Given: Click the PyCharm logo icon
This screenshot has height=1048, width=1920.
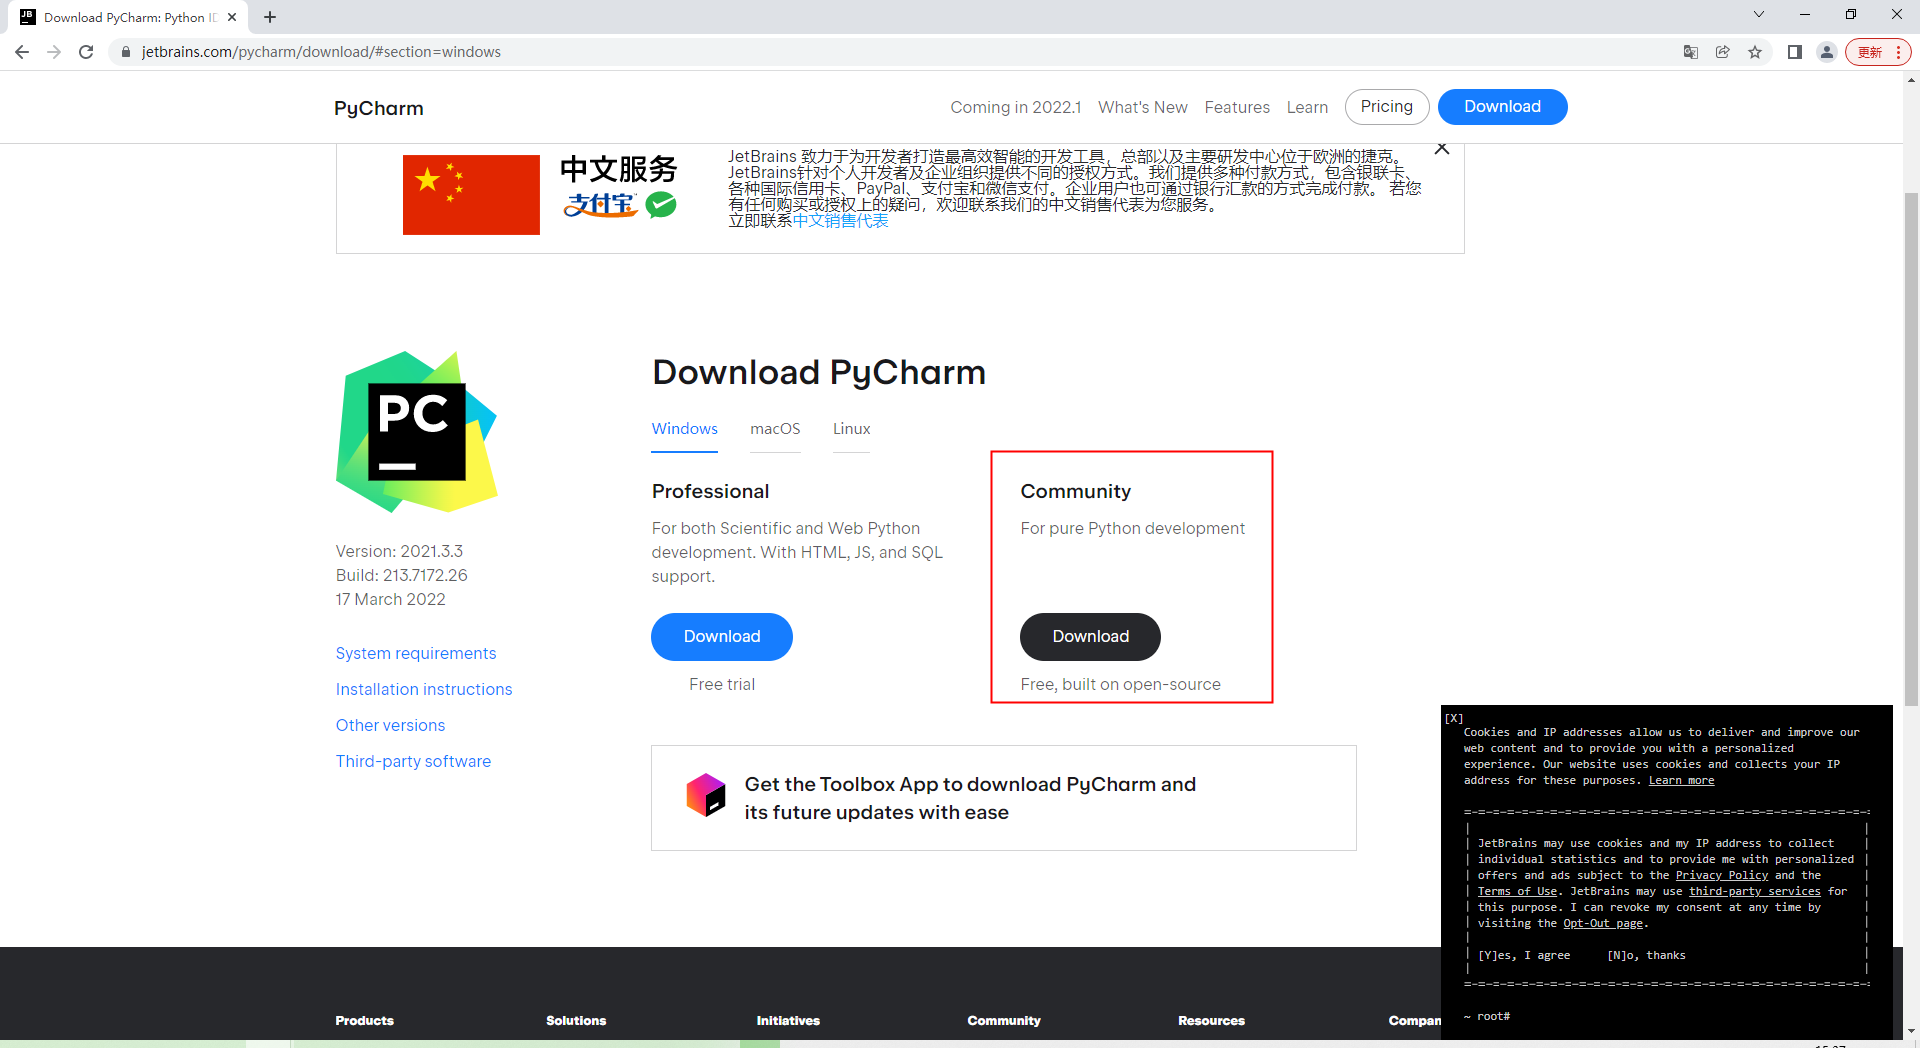Looking at the screenshot, I should 417,432.
